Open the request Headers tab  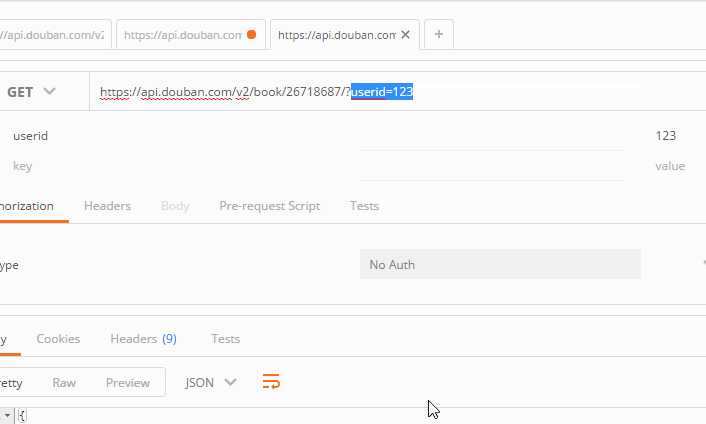[x=107, y=206]
